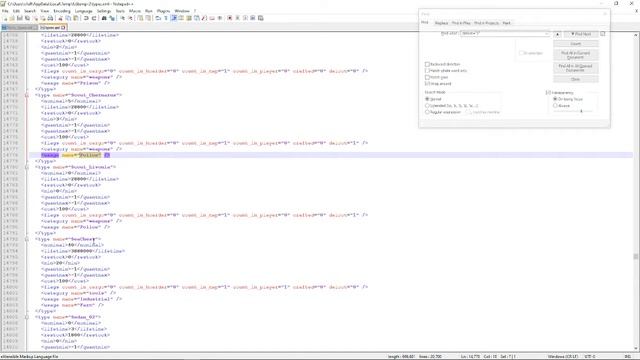Close the types.xml document tab
The height and width of the screenshot is (360, 640).
[x=63, y=28]
